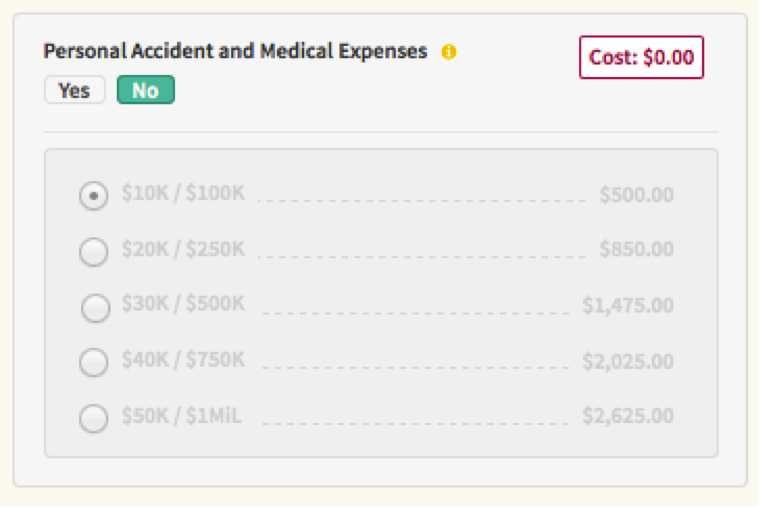Choose the $50K / $1MiL radio option
759x507 pixels.
[x=93, y=418]
